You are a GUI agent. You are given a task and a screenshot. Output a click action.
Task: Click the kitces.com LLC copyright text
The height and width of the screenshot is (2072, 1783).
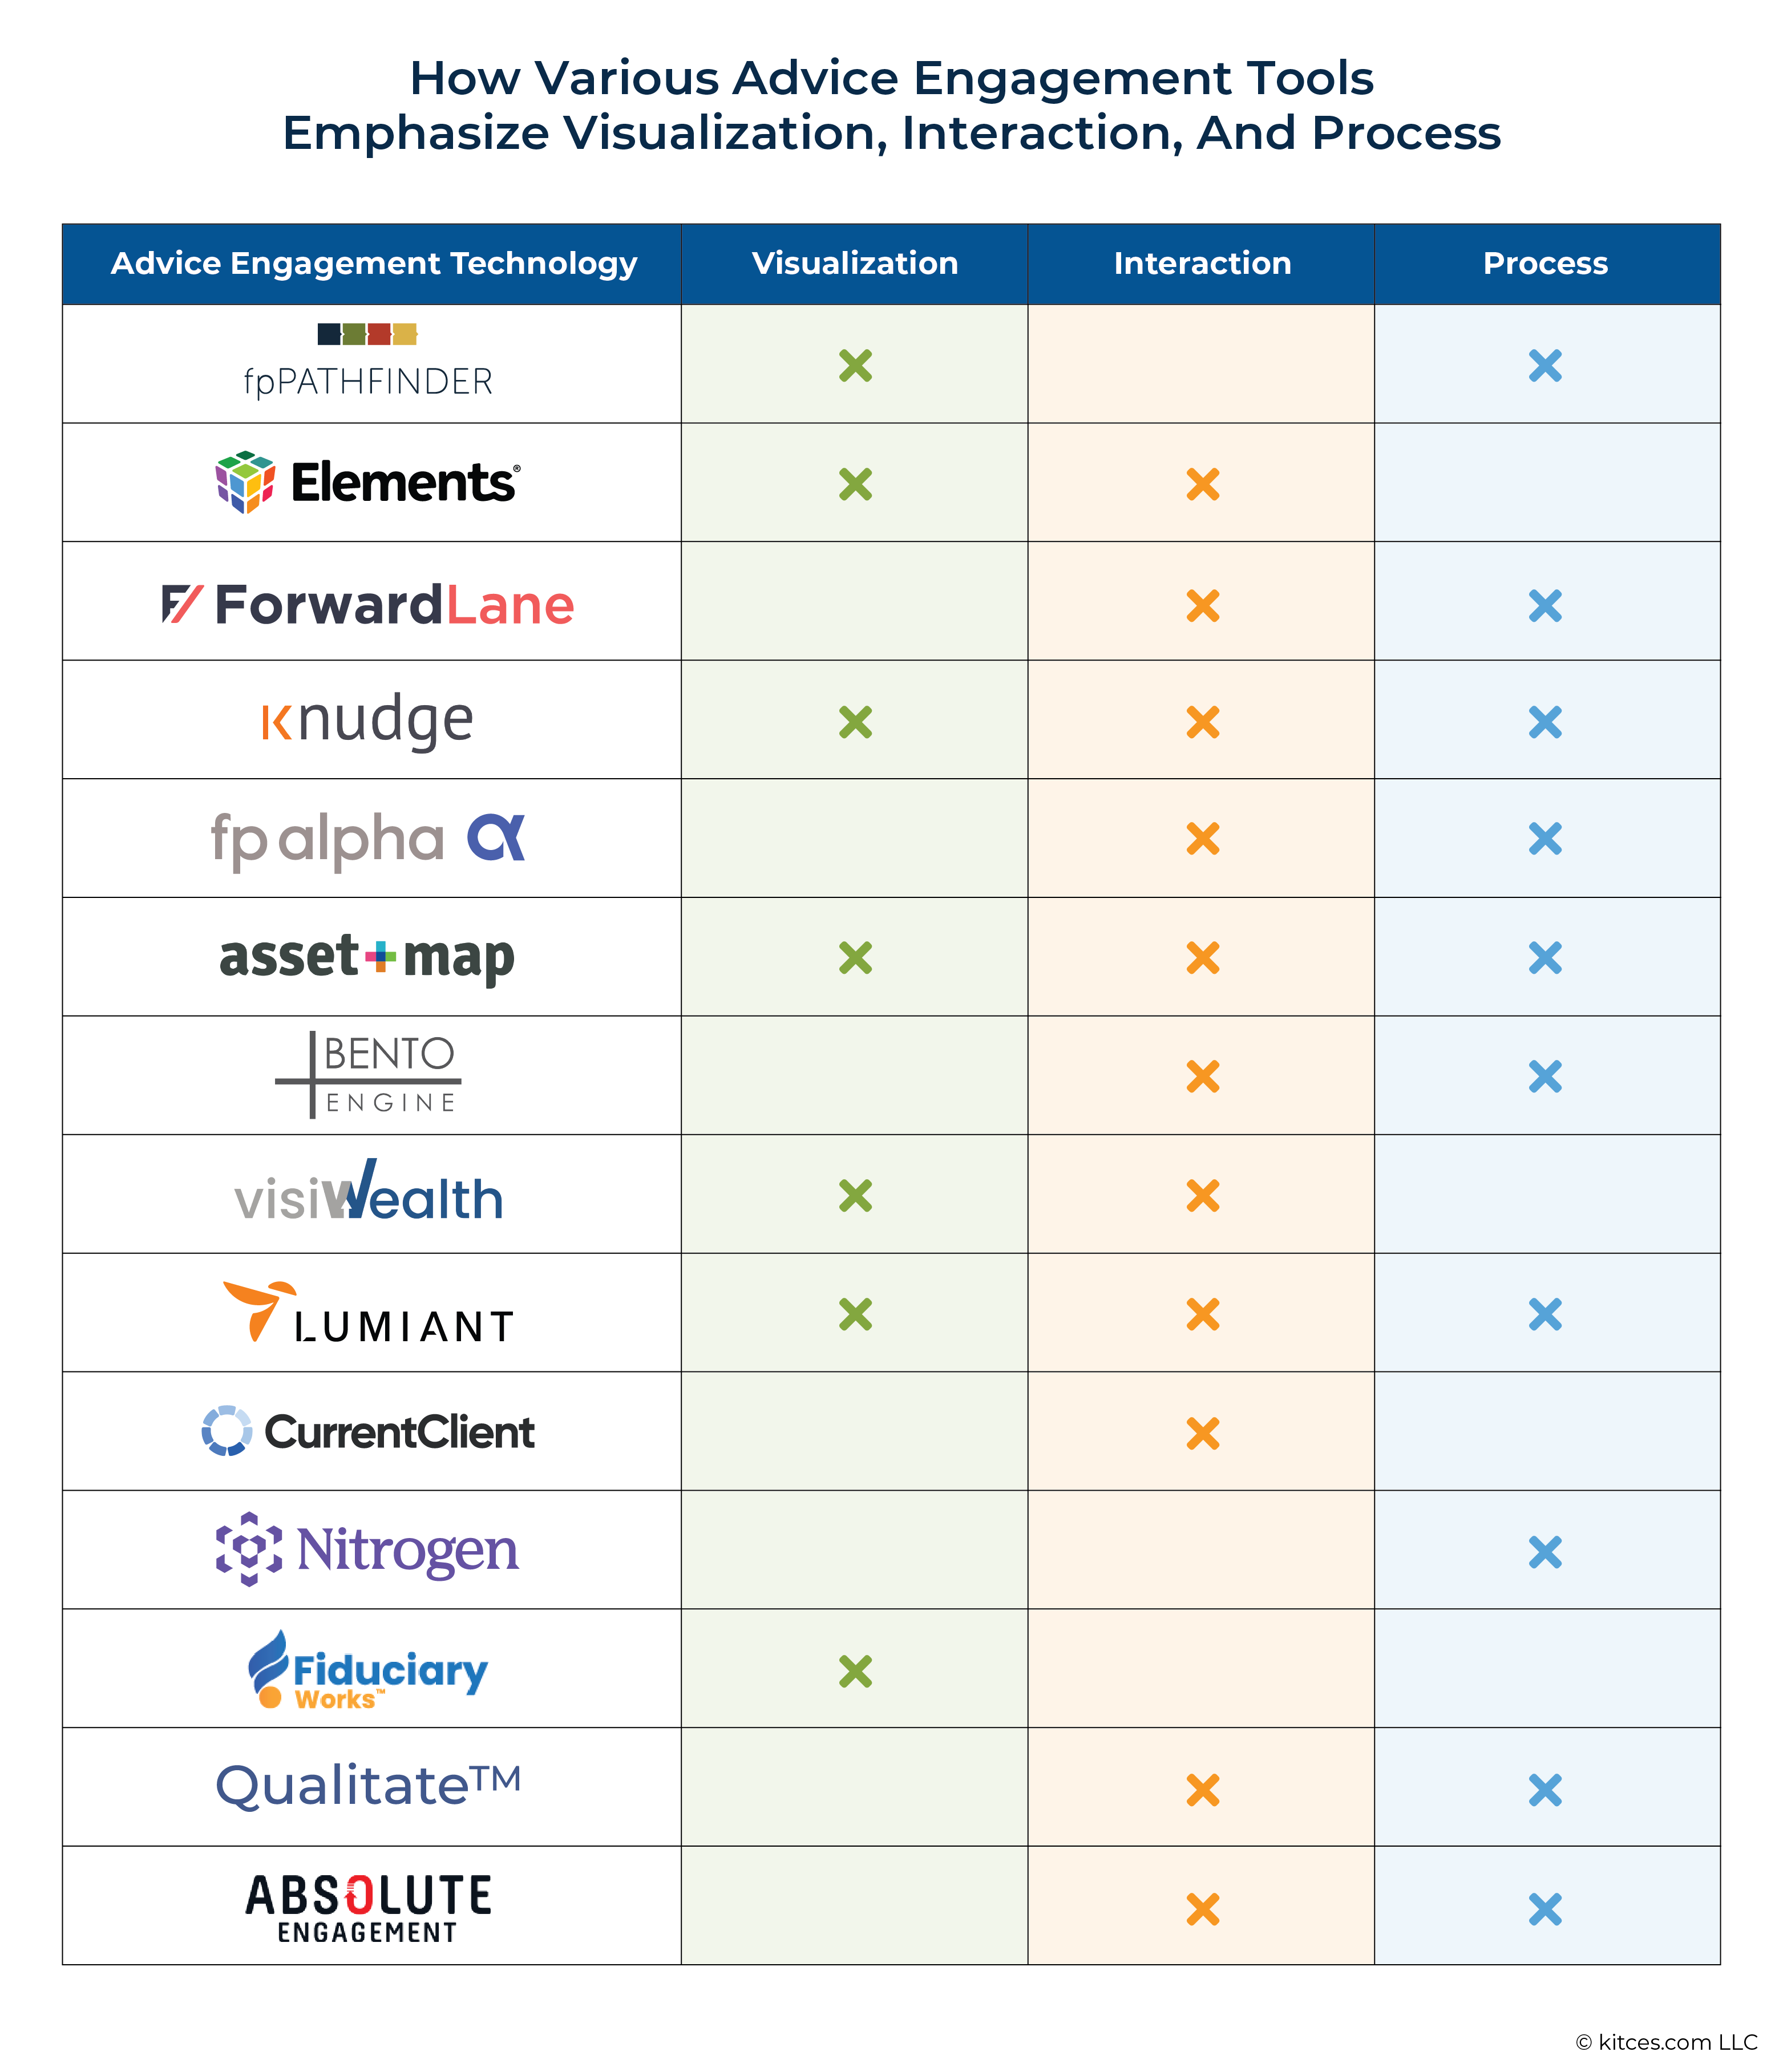(x=1666, y=2042)
